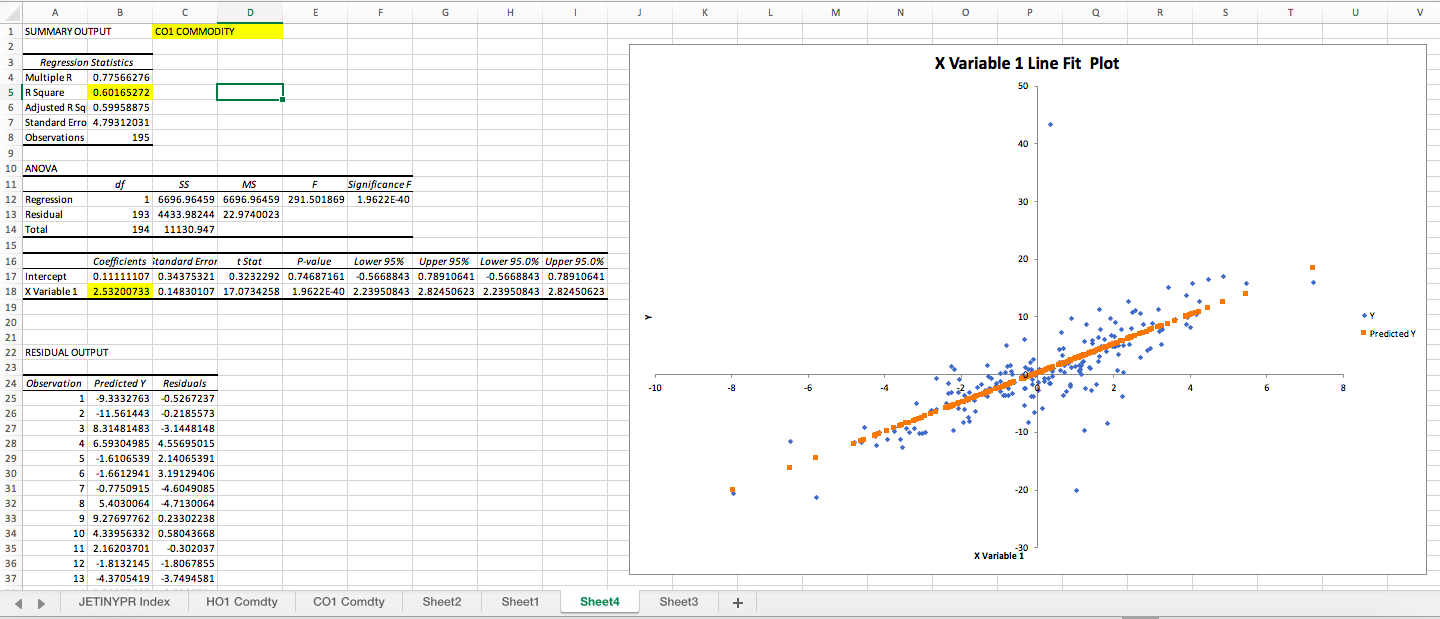Click the left sheet navigation arrow

pos(20,602)
